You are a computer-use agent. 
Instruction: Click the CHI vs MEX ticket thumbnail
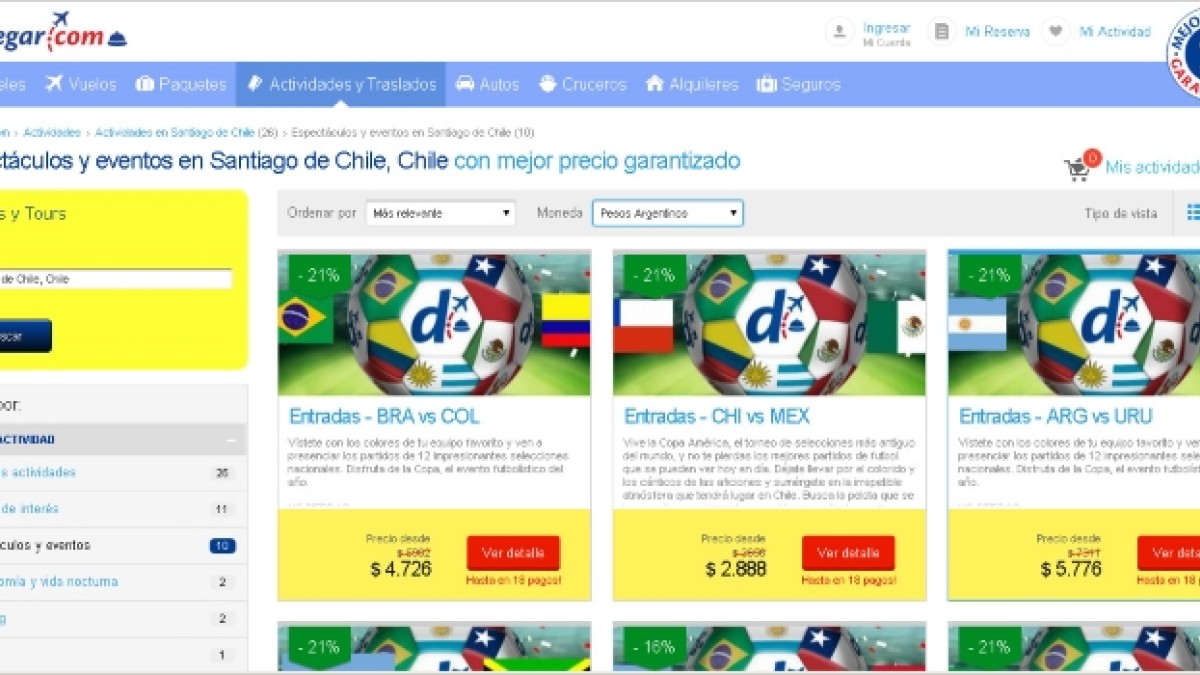point(769,323)
